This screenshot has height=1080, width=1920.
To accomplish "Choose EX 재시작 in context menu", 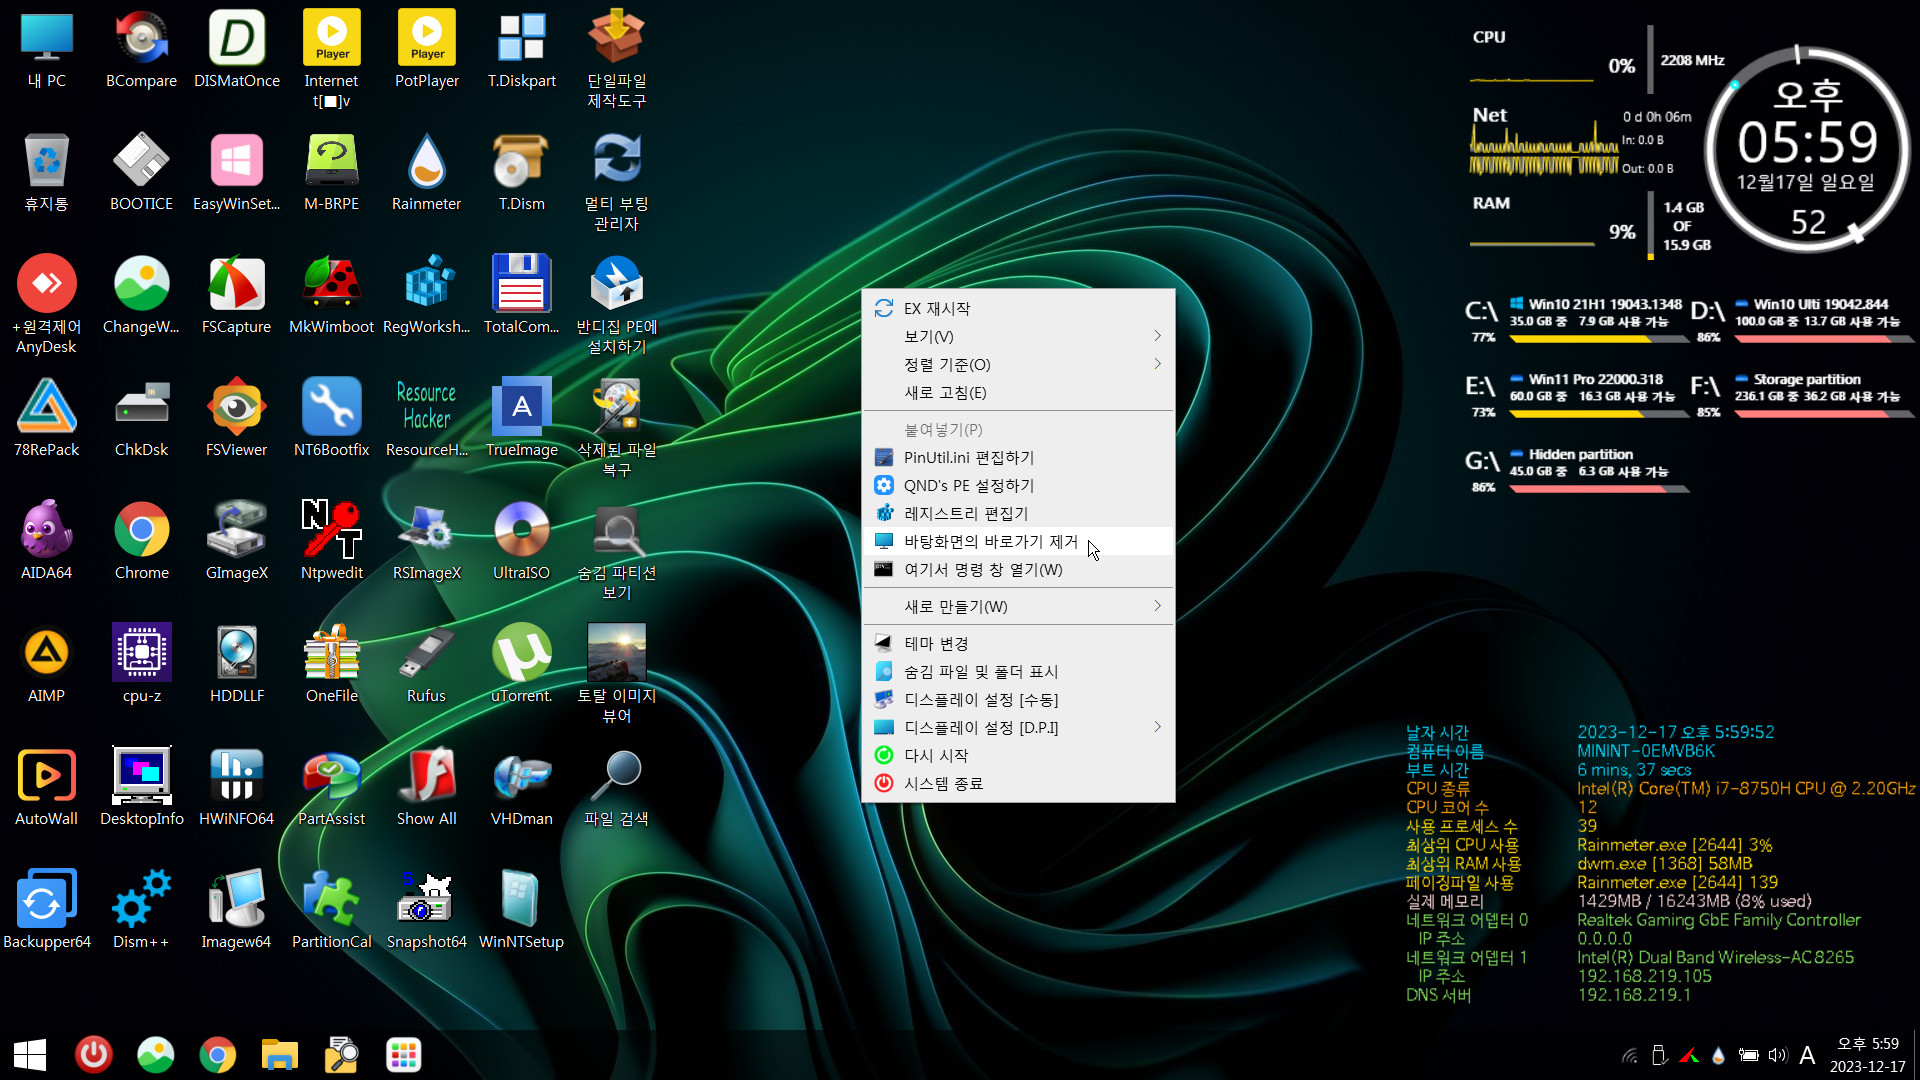I will [1018, 308].
